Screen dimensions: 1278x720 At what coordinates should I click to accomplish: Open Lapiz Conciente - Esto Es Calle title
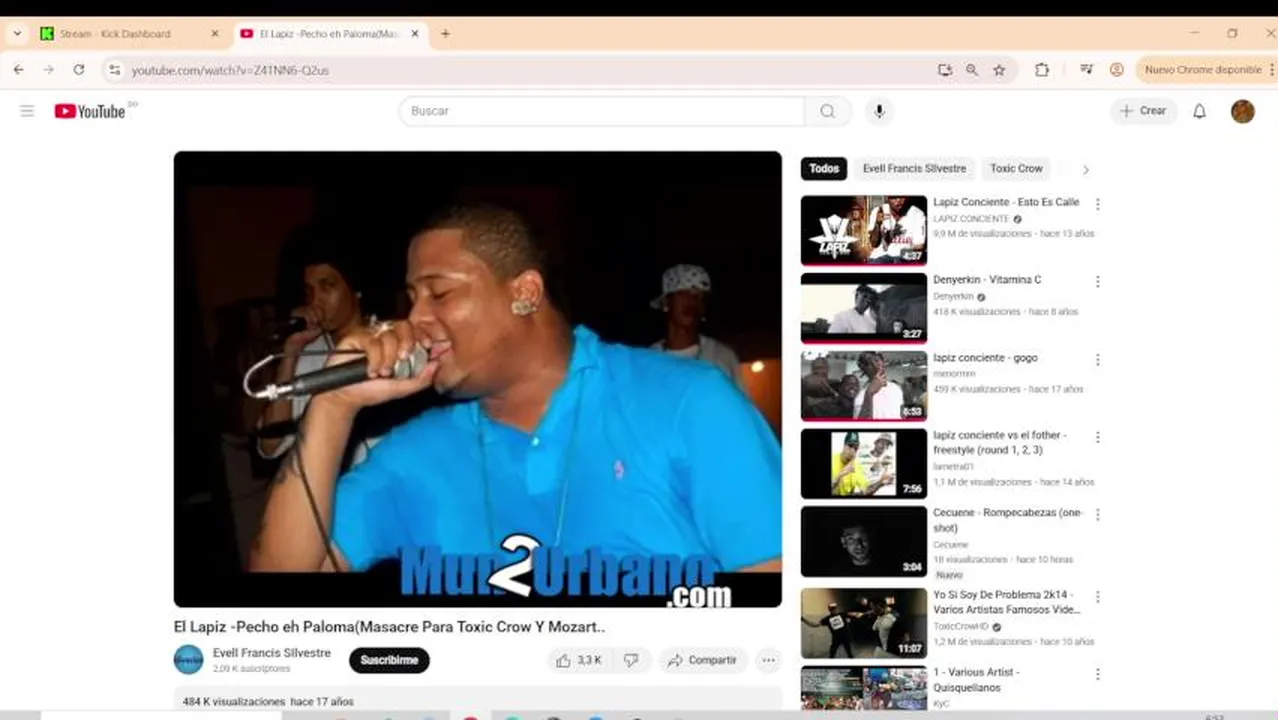tap(1006, 202)
